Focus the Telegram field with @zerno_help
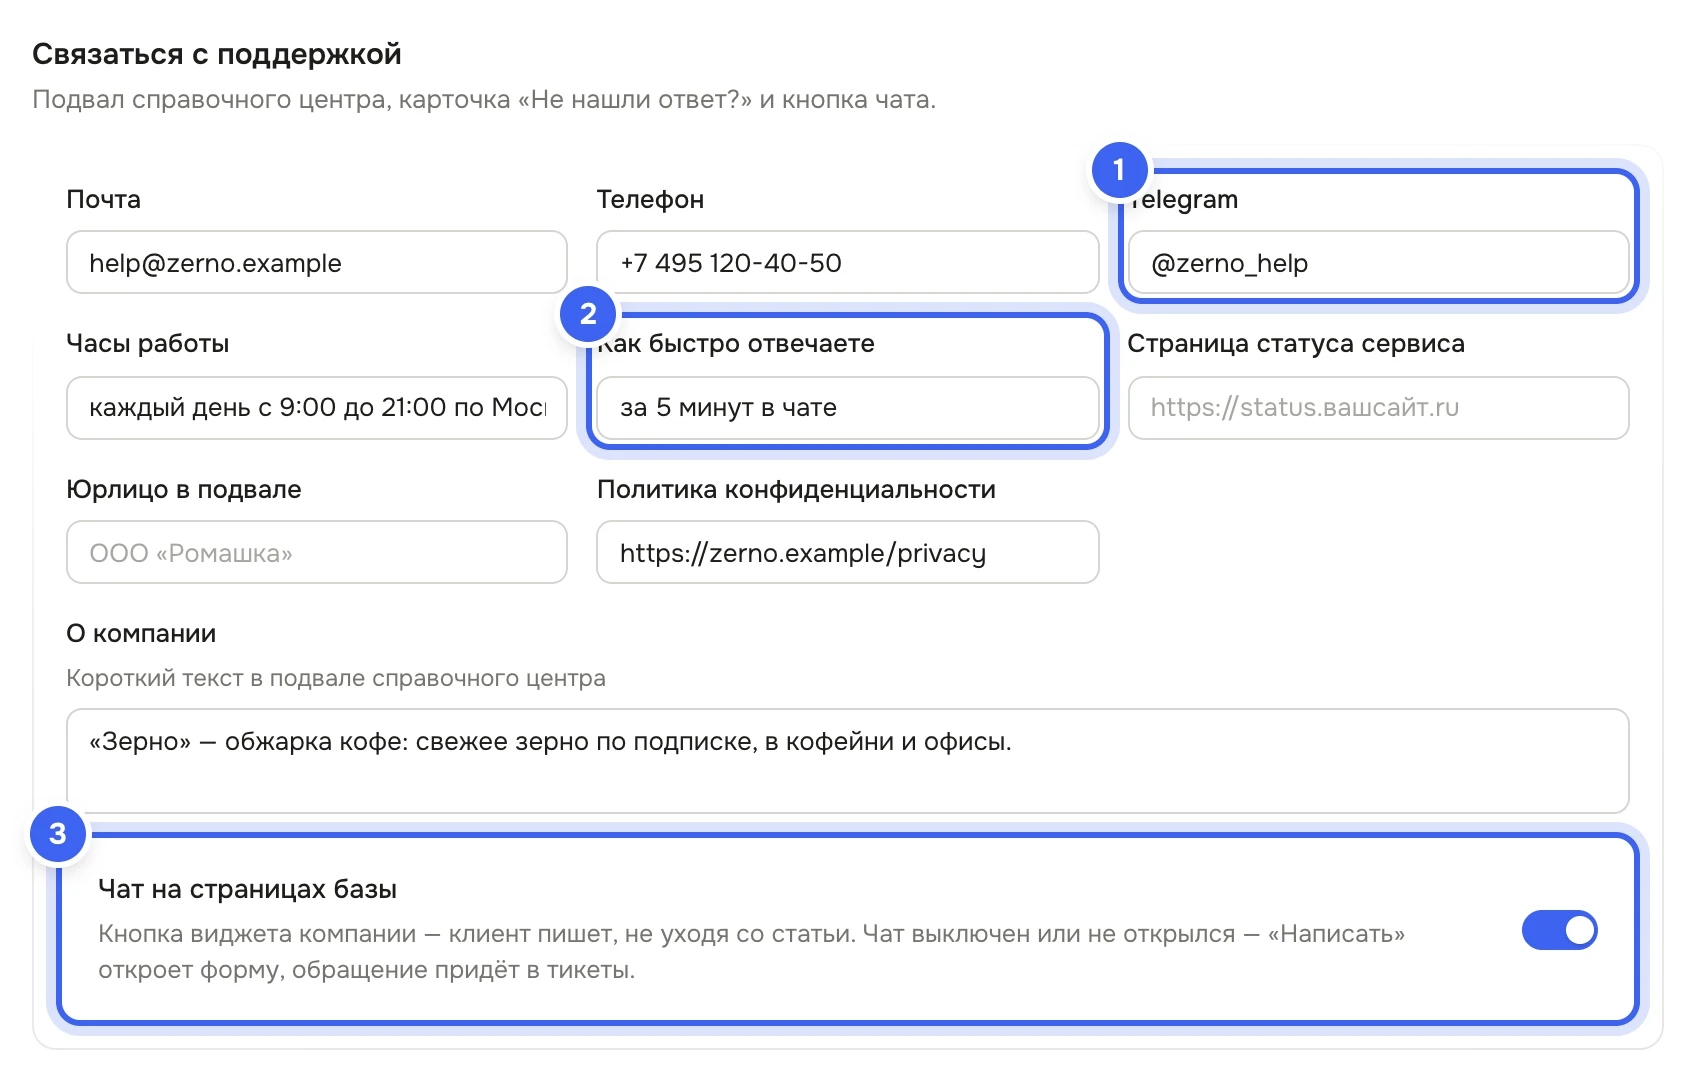This screenshot has height=1082, width=1696. click(x=1379, y=262)
